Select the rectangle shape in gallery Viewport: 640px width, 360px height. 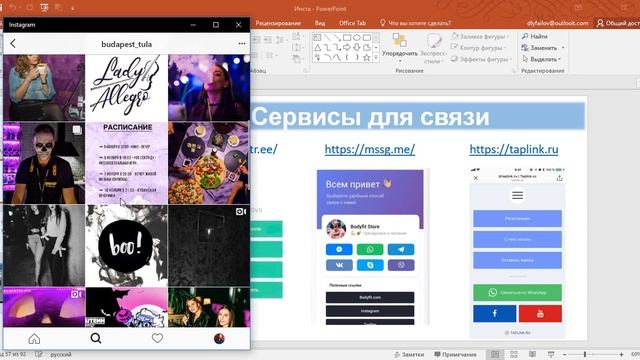347,37
